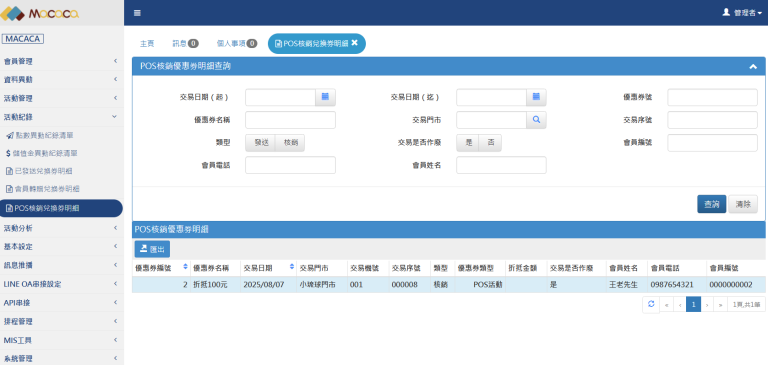Go to first page in pagination

666,304
